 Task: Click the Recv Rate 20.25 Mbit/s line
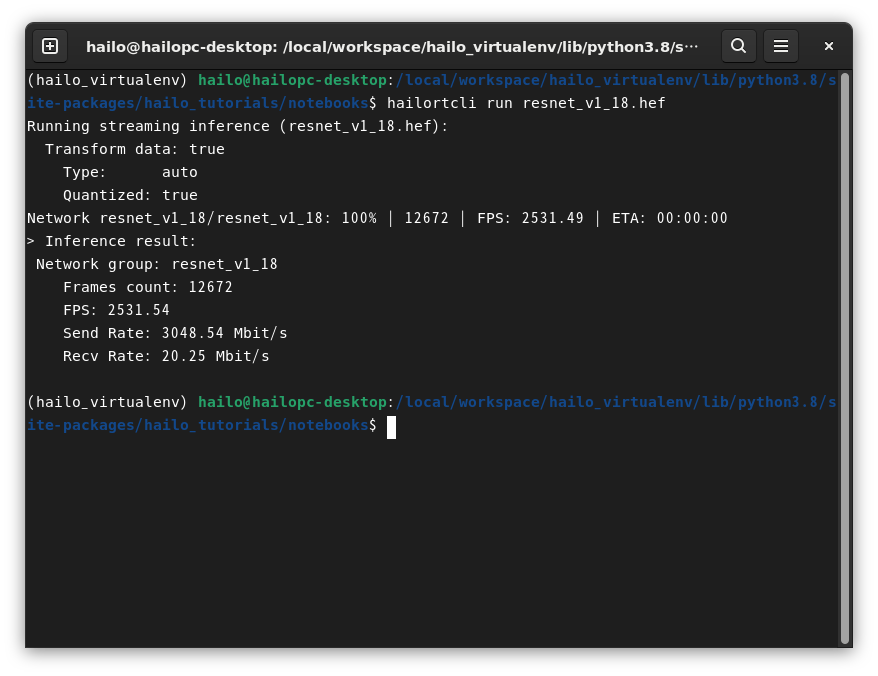pos(166,356)
